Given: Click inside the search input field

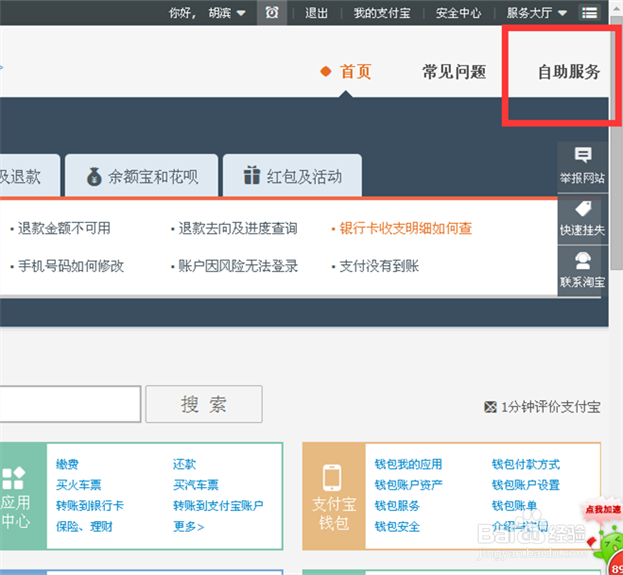Looking at the screenshot, I should coord(70,404).
